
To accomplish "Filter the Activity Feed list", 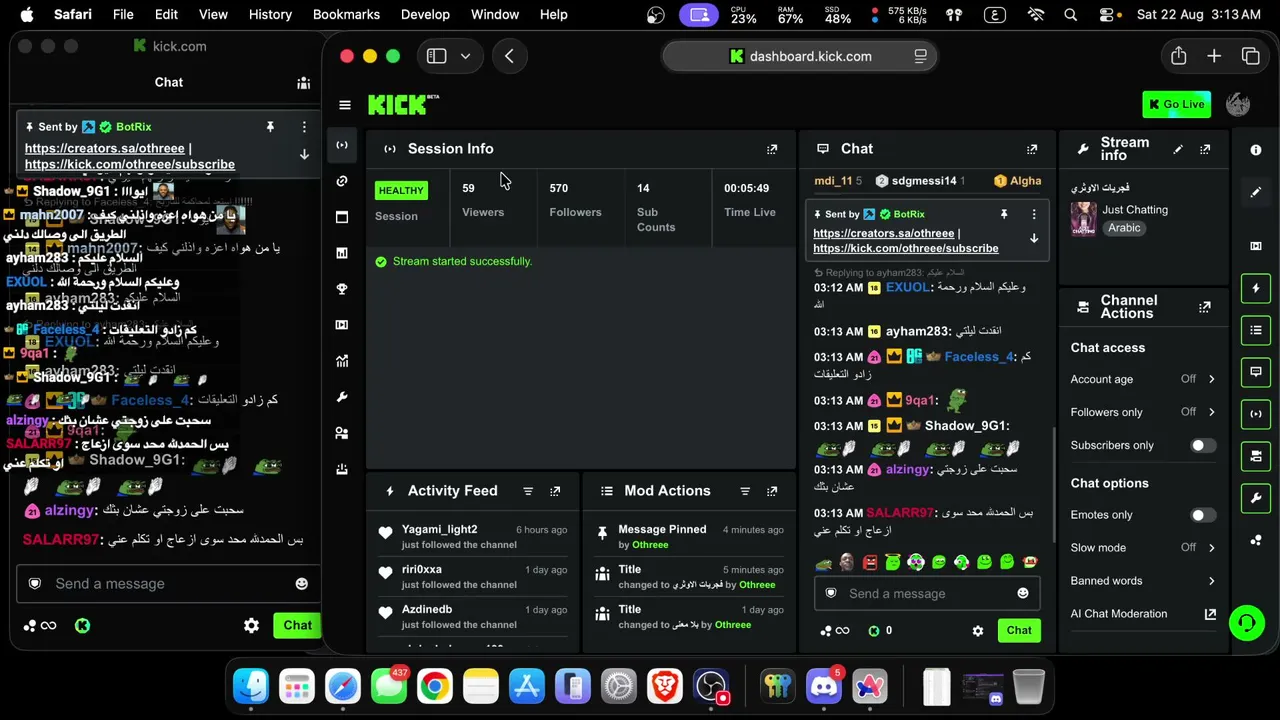I will click(528, 491).
